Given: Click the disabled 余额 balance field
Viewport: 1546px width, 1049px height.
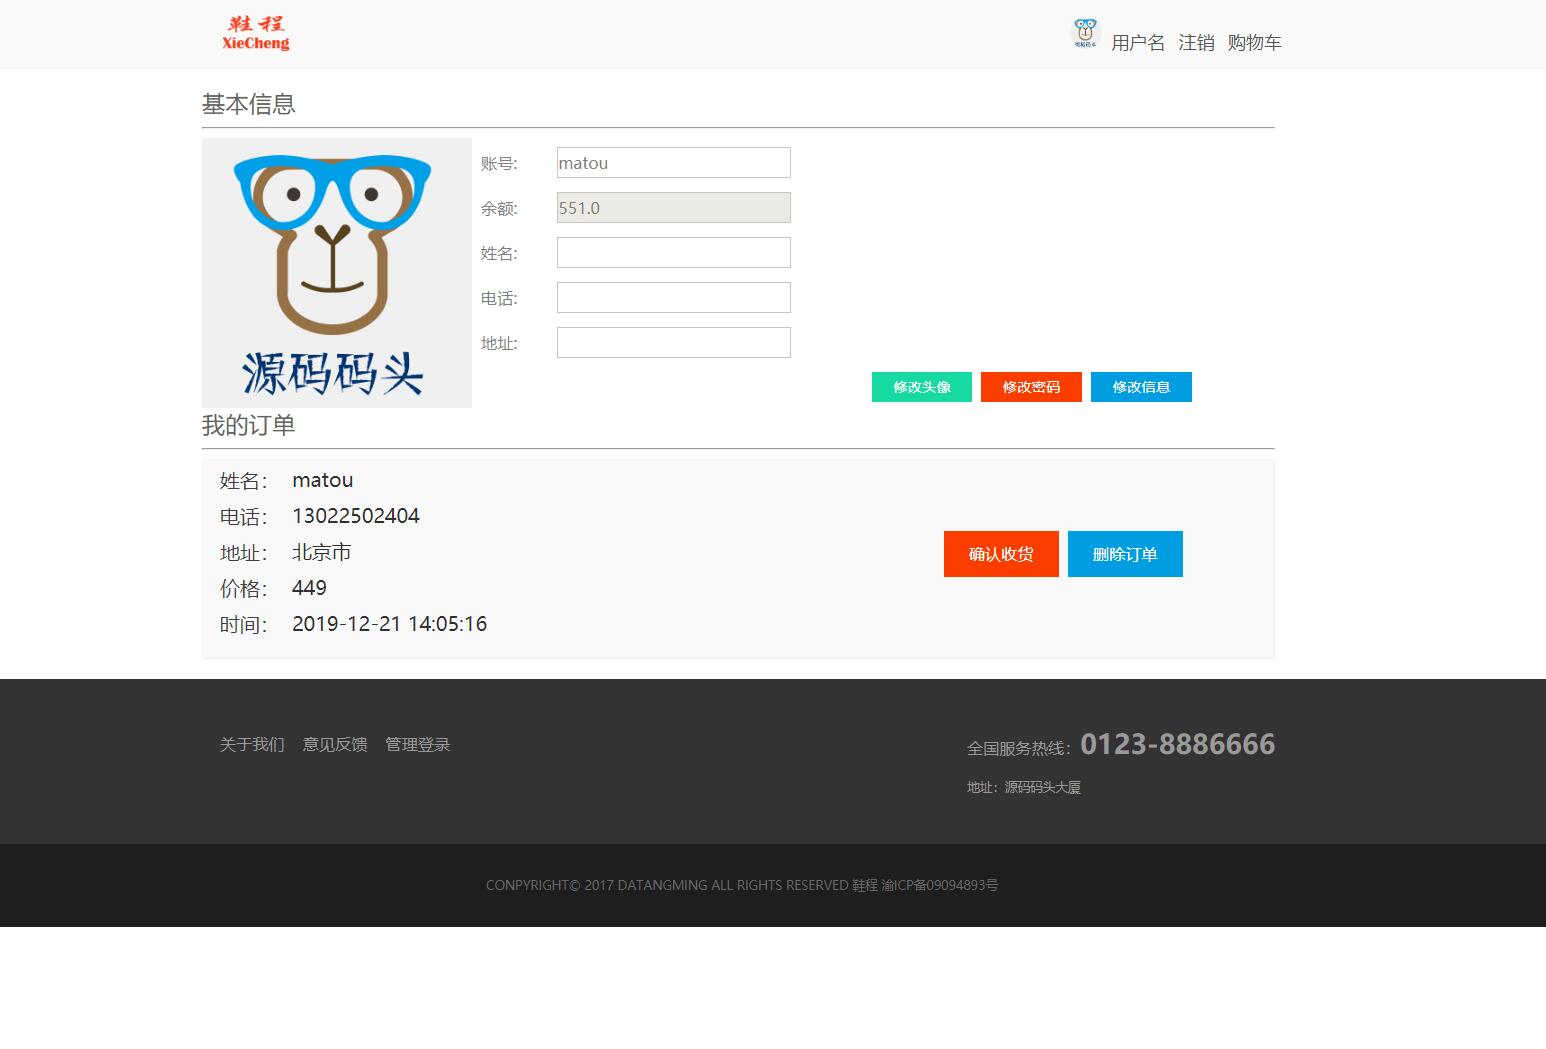Looking at the screenshot, I should [x=673, y=207].
